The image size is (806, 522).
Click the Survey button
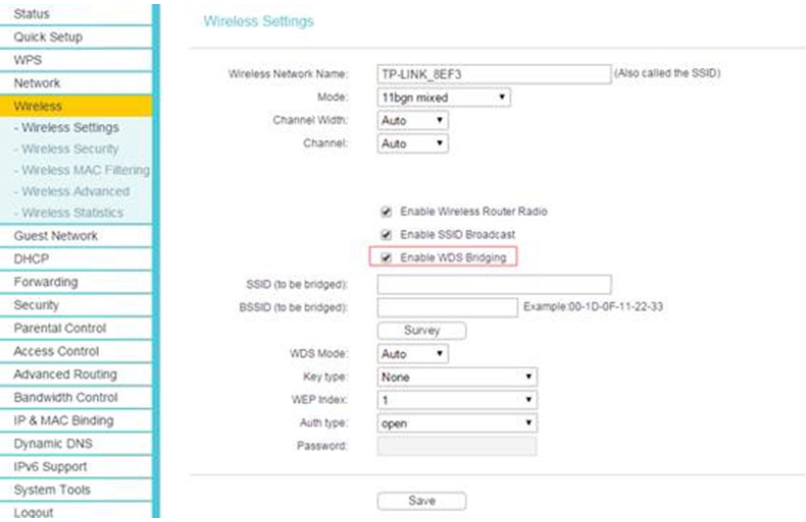point(421,330)
